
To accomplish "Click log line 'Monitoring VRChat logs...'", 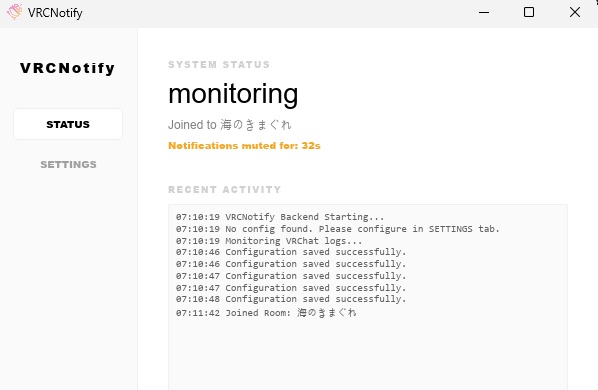I will (x=269, y=241).
